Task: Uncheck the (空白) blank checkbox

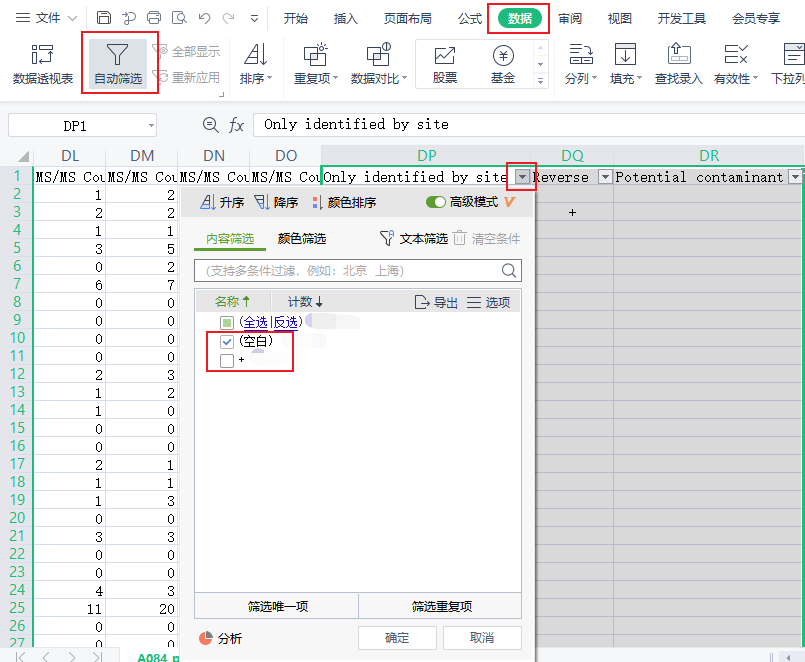Action: (x=227, y=342)
